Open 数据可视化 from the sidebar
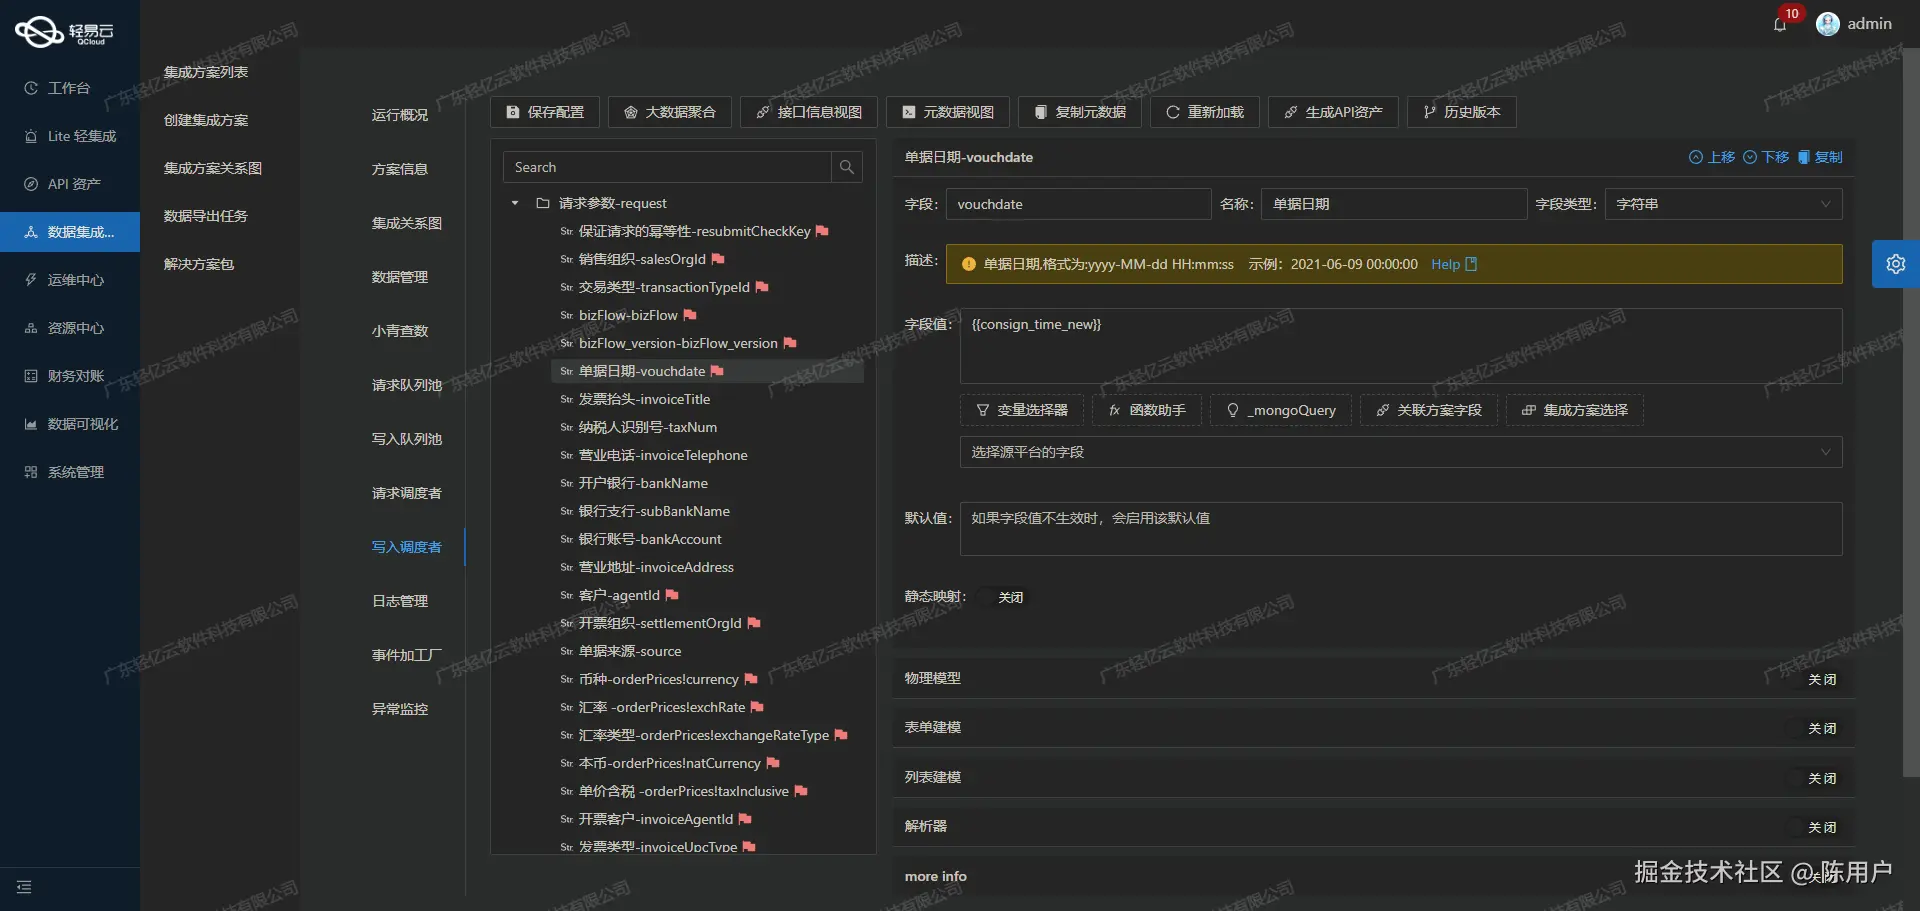Screen dimensions: 1920x911 click(x=70, y=424)
